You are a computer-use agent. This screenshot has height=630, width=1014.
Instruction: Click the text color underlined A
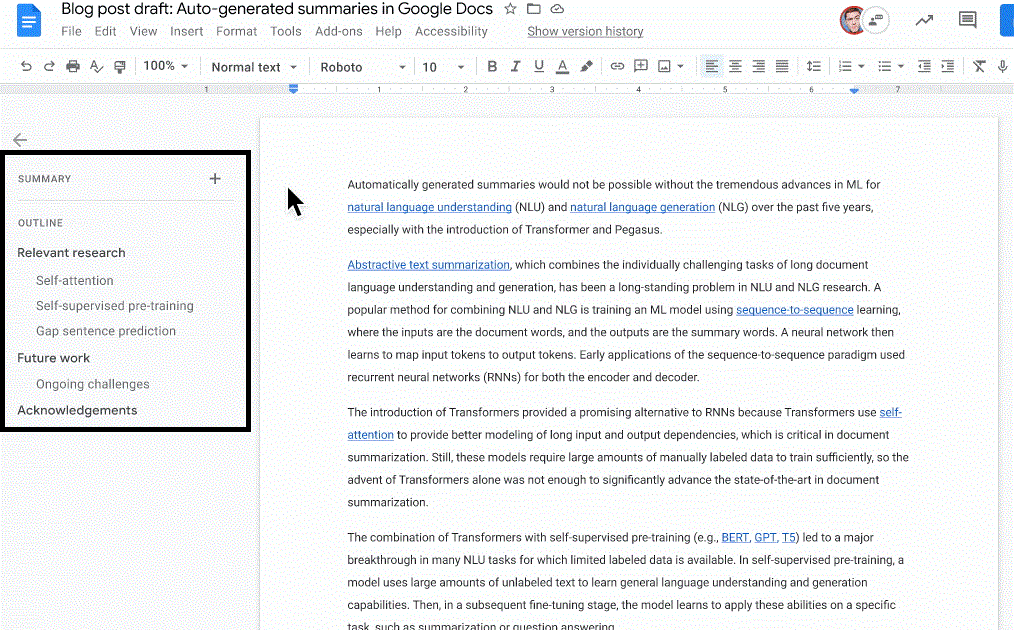point(562,67)
